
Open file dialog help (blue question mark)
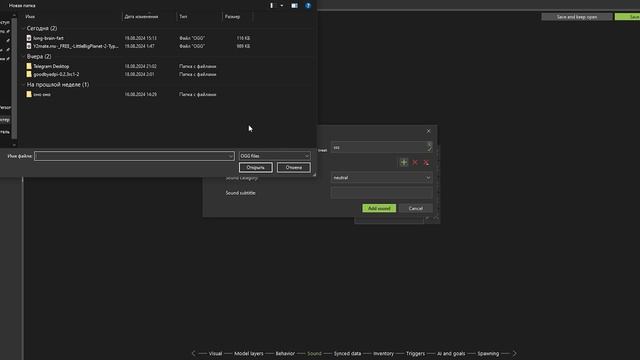click(308, 6)
